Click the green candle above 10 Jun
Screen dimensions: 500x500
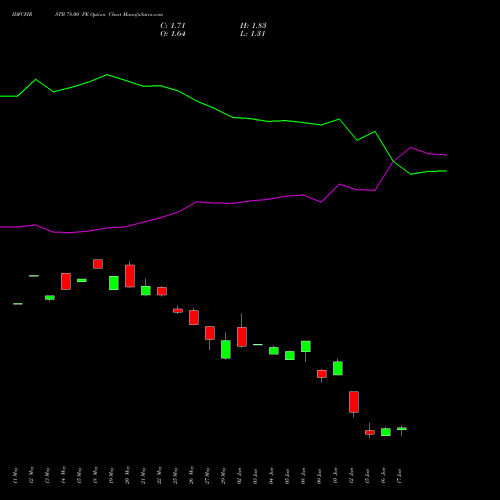(x=338, y=368)
